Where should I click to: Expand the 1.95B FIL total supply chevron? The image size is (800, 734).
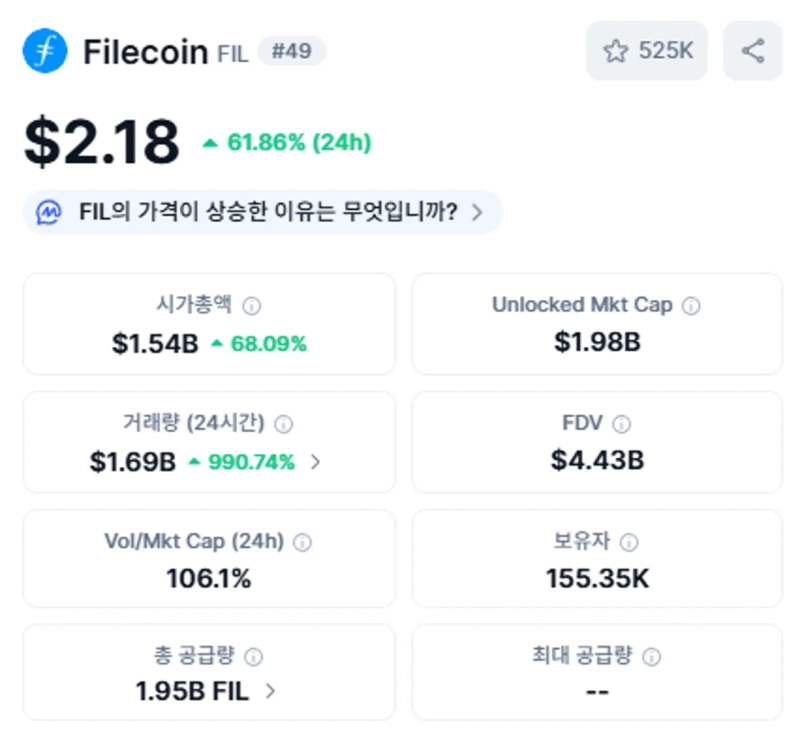(x=270, y=690)
